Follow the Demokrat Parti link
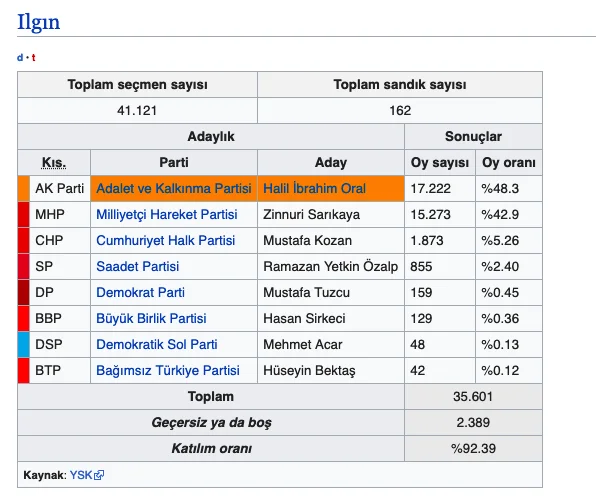 click(140, 292)
